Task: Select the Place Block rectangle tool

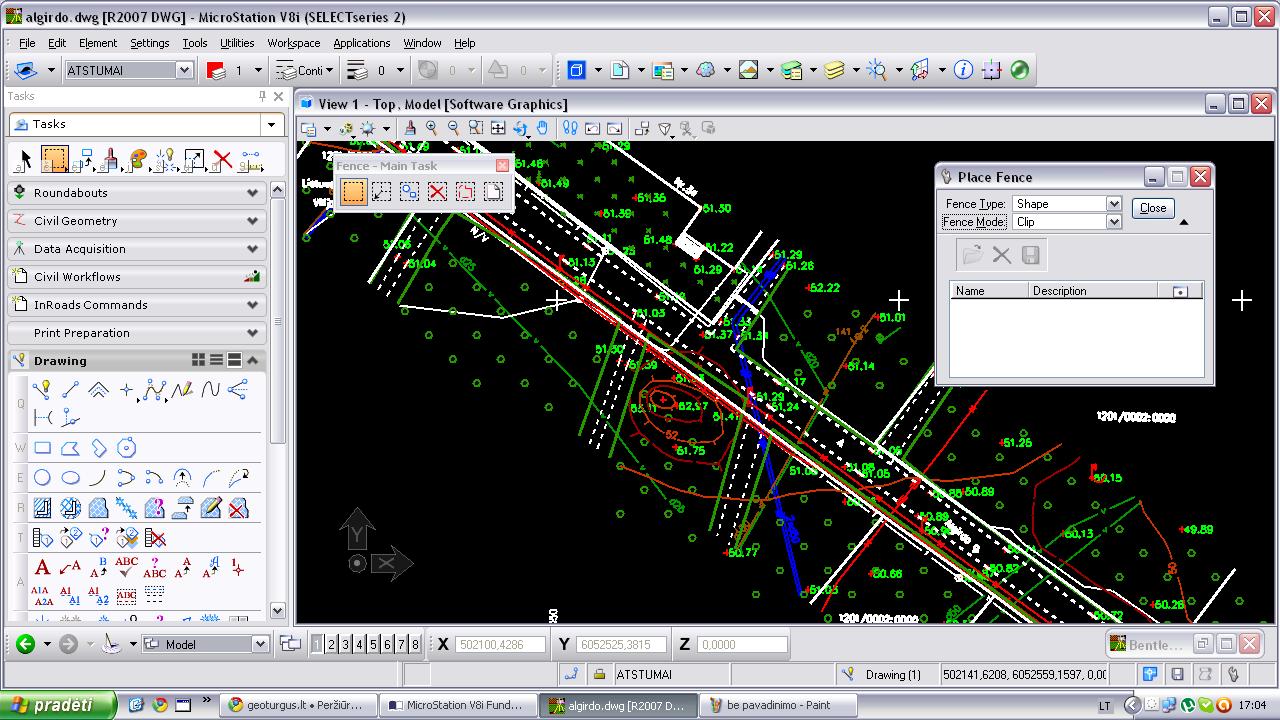Action: tap(42, 448)
